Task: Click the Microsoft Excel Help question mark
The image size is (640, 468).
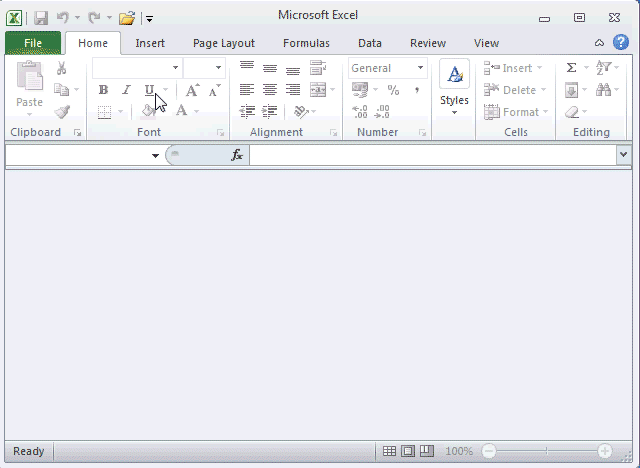Action: [x=621, y=42]
